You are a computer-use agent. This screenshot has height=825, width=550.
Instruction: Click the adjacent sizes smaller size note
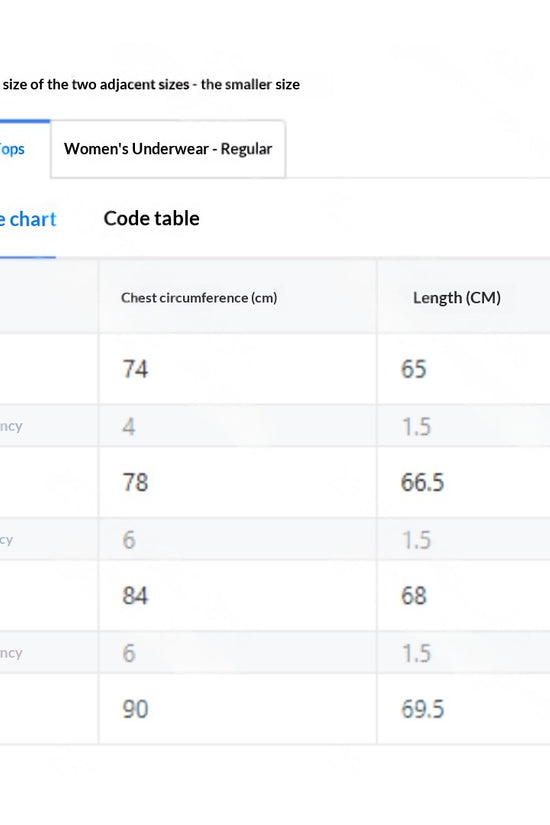(x=151, y=84)
